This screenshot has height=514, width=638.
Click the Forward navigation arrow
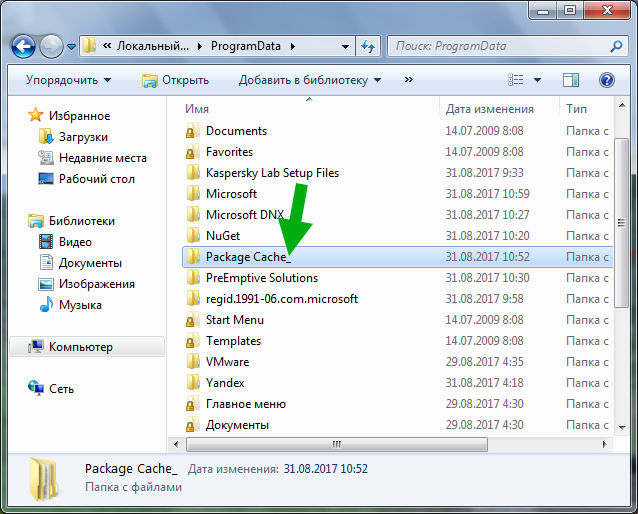tap(51, 46)
